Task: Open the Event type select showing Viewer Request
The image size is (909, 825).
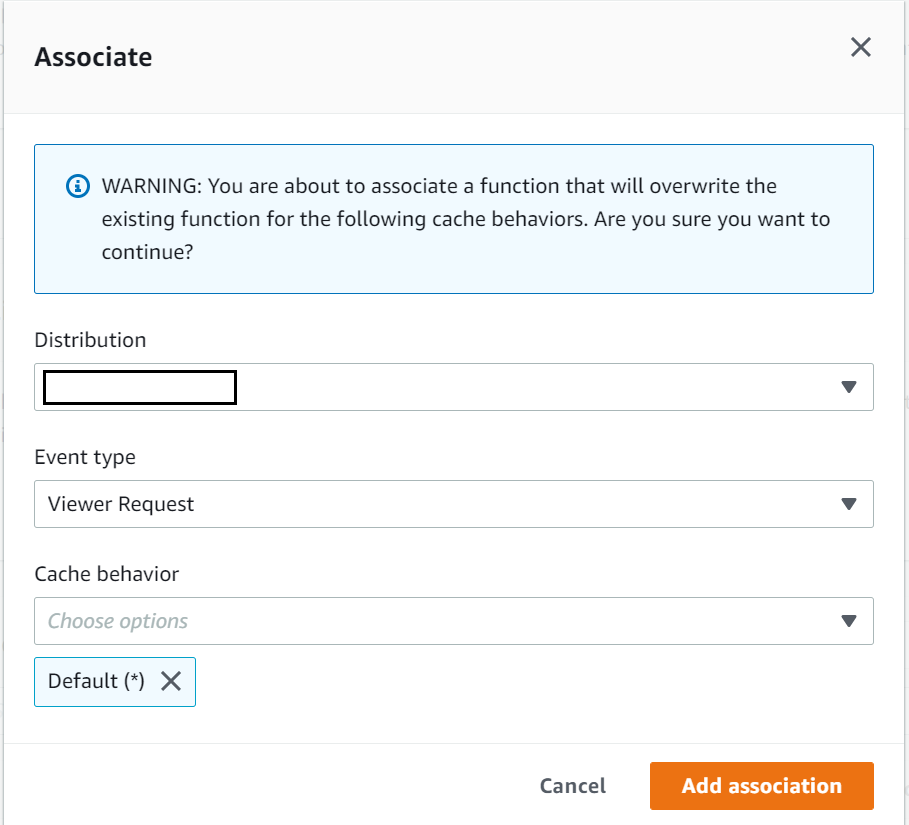Action: coord(400,504)
